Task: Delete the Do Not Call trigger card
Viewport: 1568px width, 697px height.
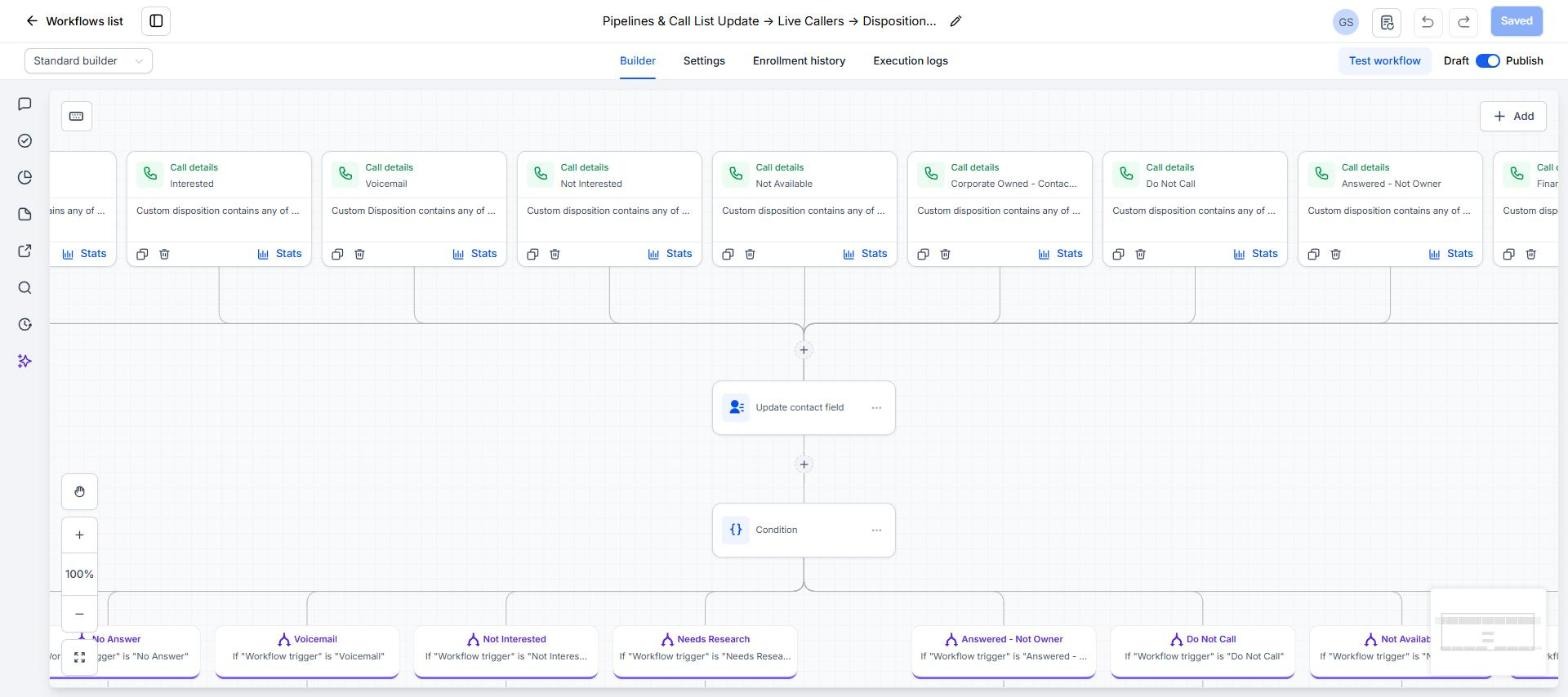Action: pos(1140,254)
